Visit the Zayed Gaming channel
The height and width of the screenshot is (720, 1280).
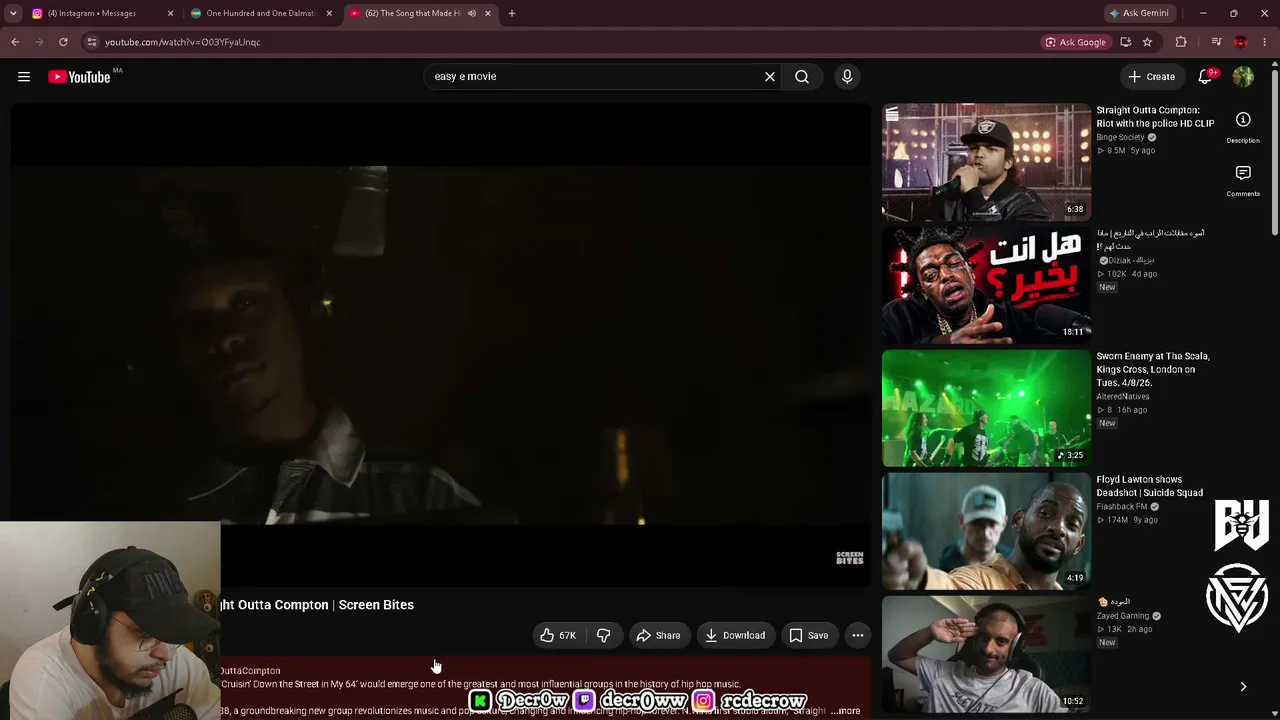coord(1123,616)
